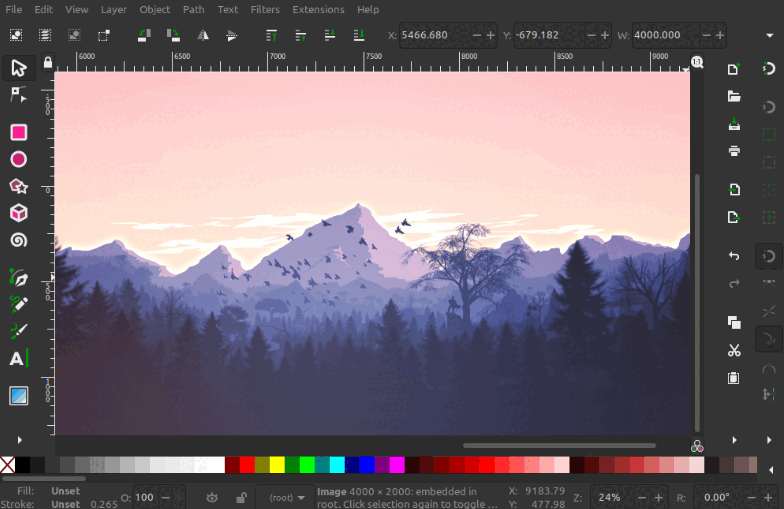Click the Deselect icon
784x509 pixels.
click(x=74, y=35)
